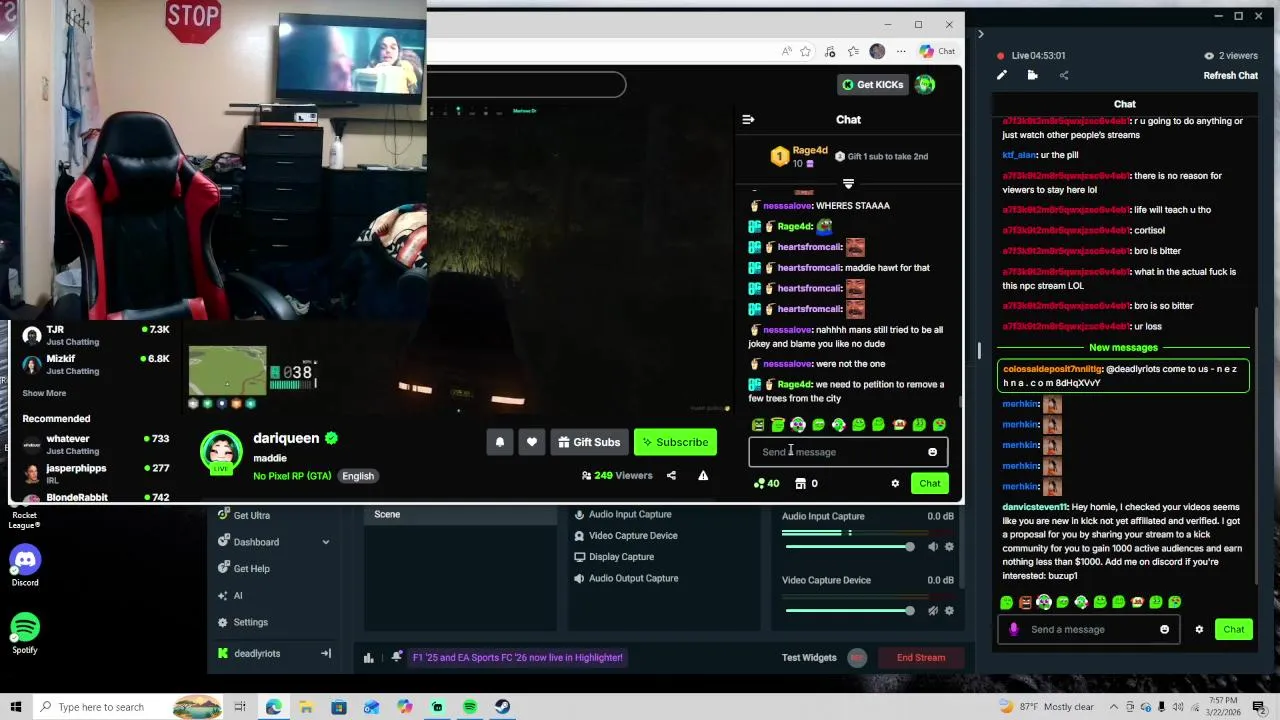The height and width of the screenshot is (720, 1280).
Task: Open TJR channel in the sidebar
Action: pyautogui.click(x=96, y=336)
